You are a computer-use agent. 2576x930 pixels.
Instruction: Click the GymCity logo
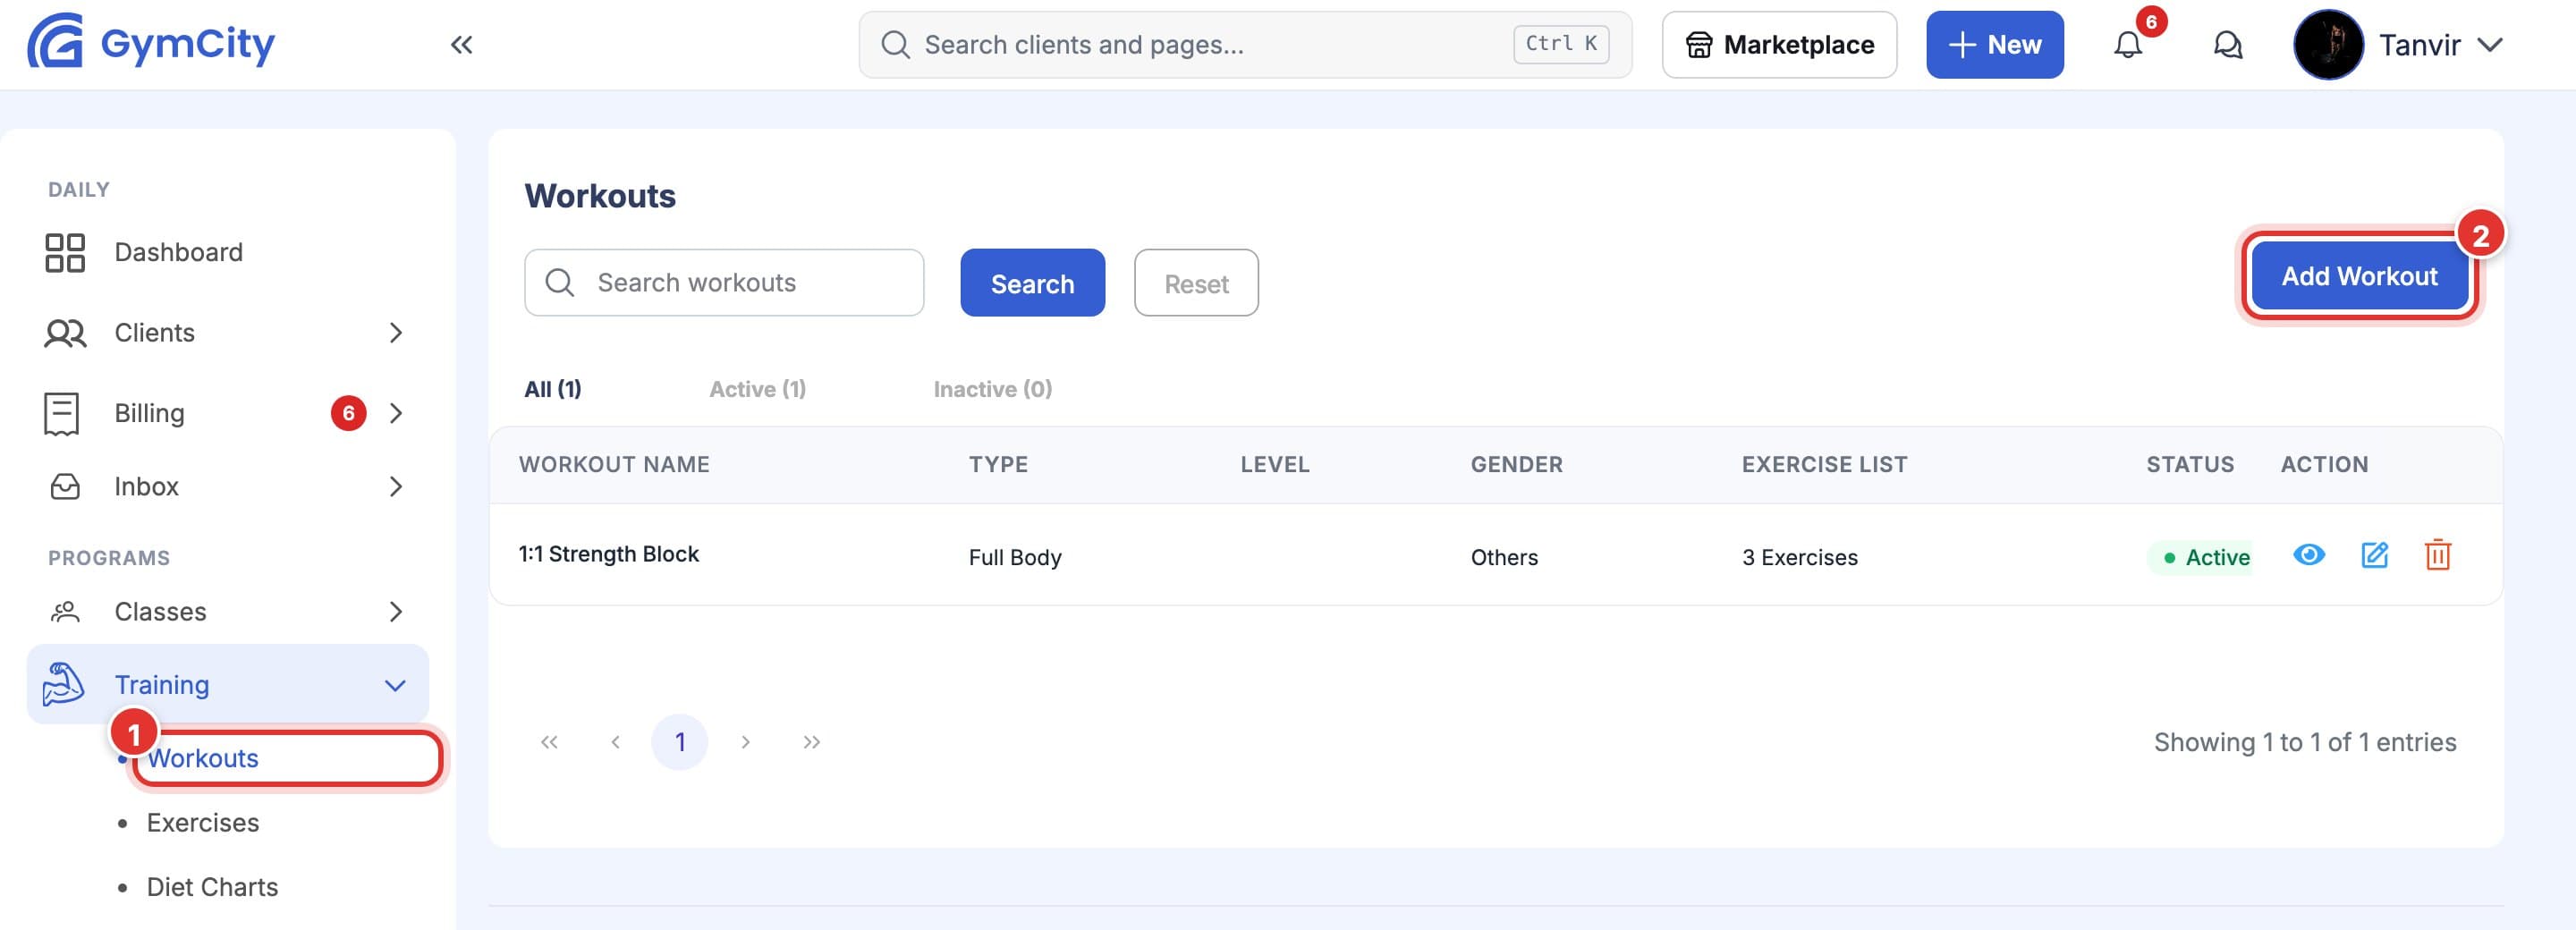coord(151,43)
